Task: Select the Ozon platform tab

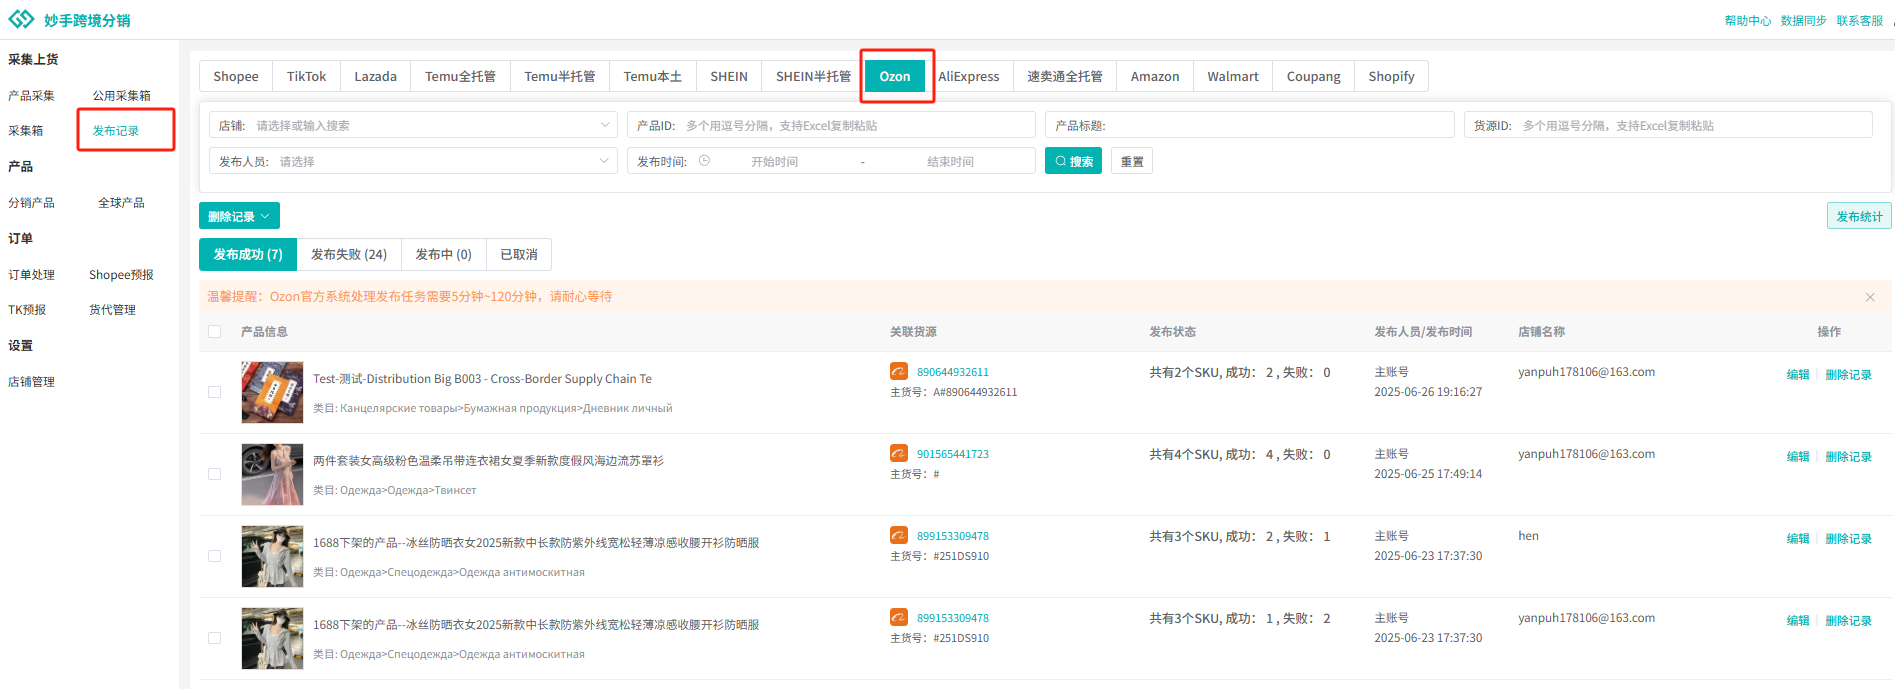Action: click(x=895, y=76)
